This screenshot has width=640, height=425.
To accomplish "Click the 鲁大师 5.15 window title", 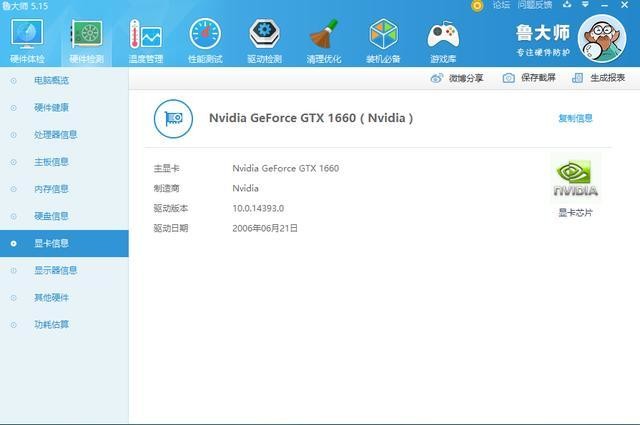I will pos(24,6).
